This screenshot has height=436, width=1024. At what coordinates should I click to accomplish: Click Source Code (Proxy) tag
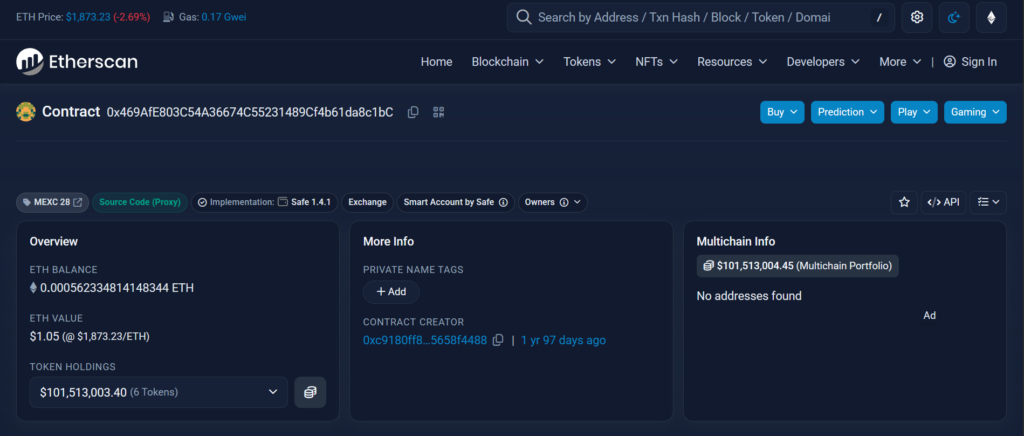140,202
